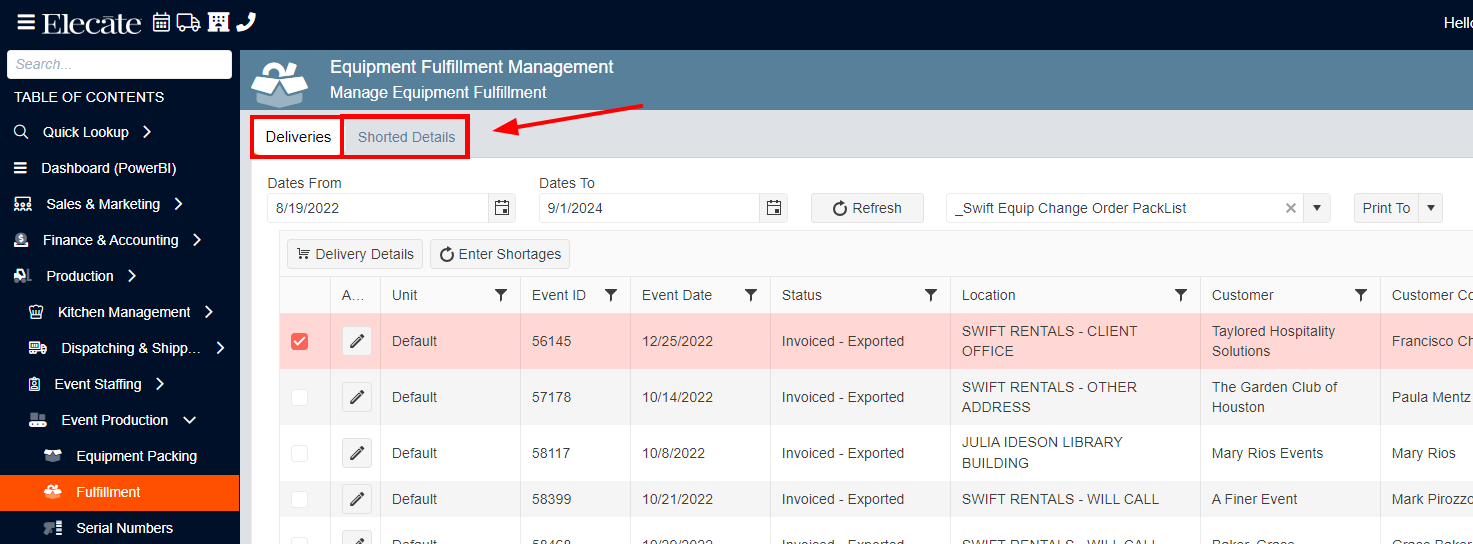Expand the Dispatching & Shipping section

[x=220, y=348]
